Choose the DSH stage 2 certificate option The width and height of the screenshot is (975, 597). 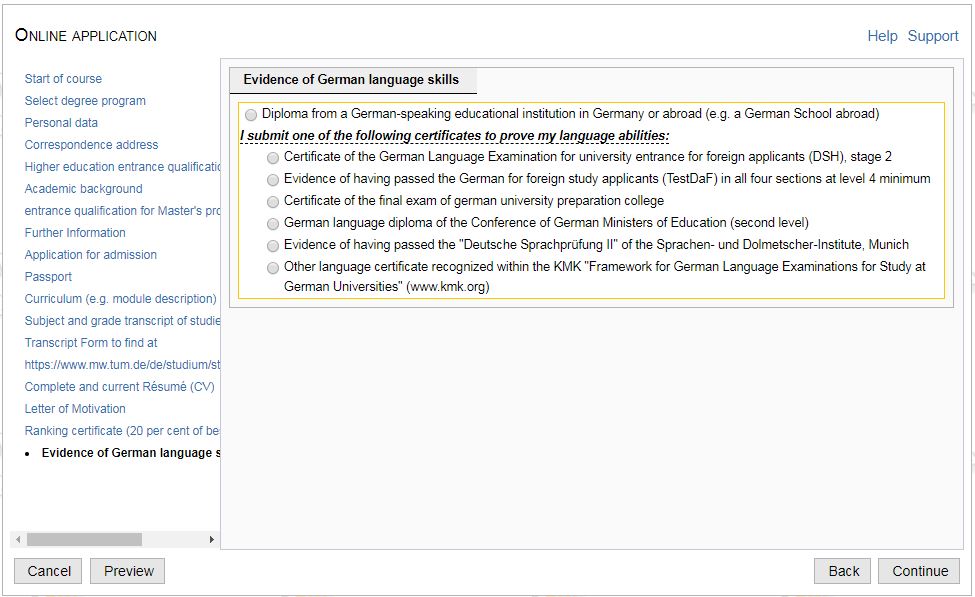coord(273,158)
